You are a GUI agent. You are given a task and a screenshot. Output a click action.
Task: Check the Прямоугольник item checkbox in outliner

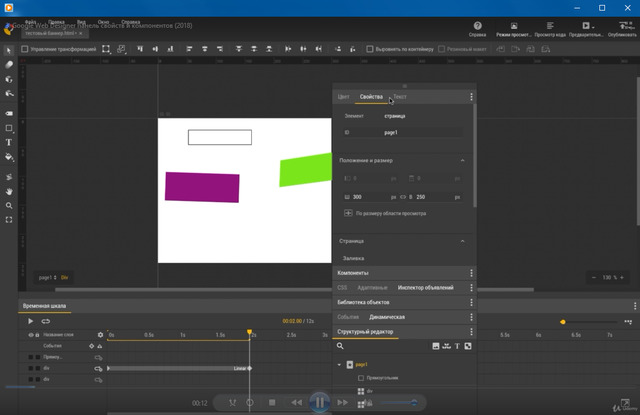361,378
